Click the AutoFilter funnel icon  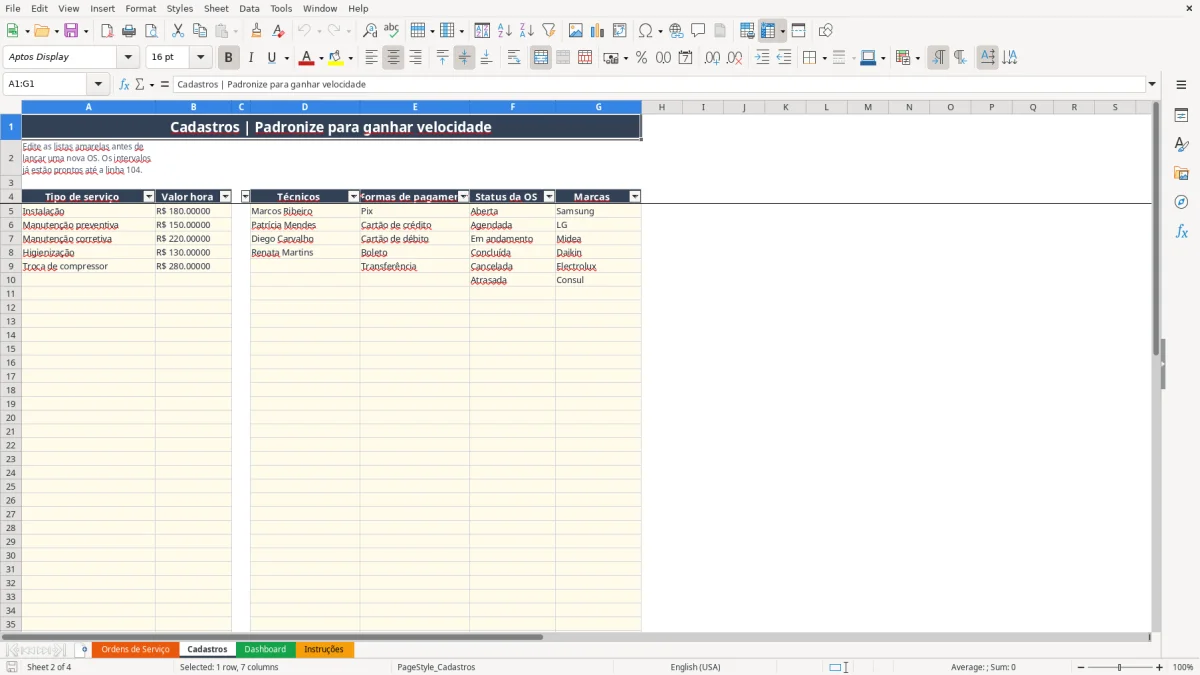(x=549, y=31)
